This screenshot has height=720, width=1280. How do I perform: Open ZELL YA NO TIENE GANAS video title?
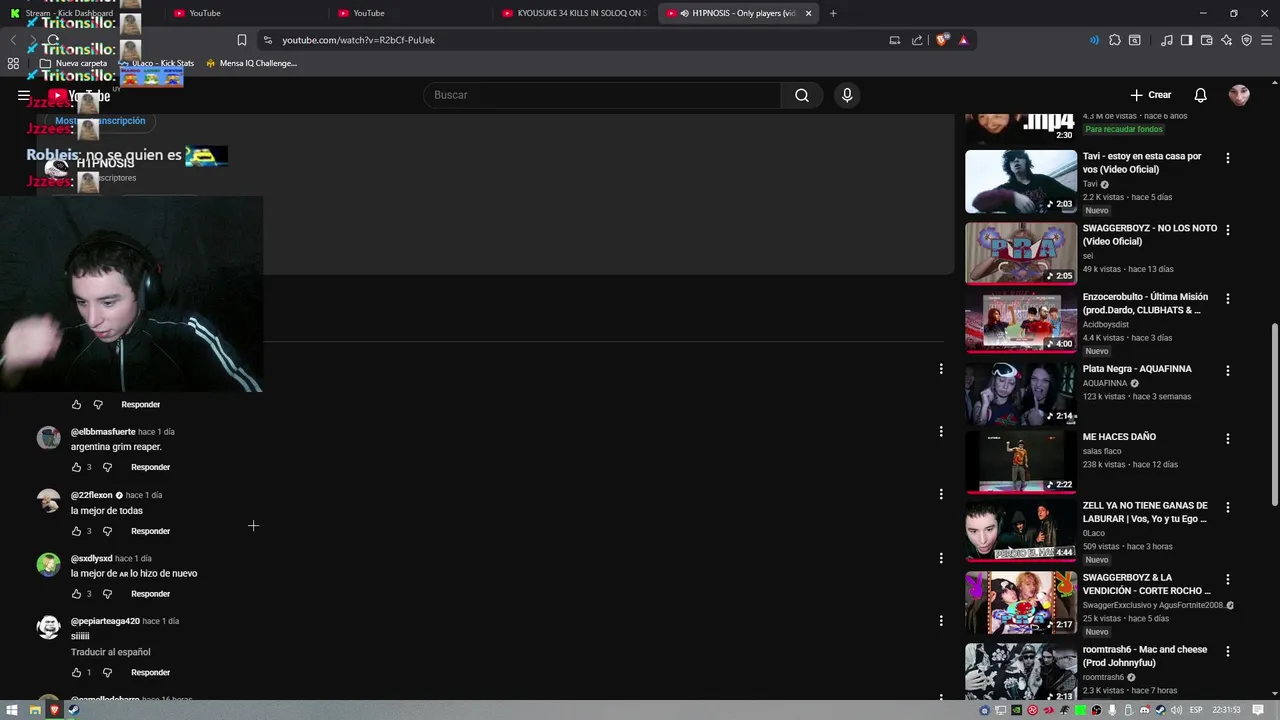coord(1145,512)
